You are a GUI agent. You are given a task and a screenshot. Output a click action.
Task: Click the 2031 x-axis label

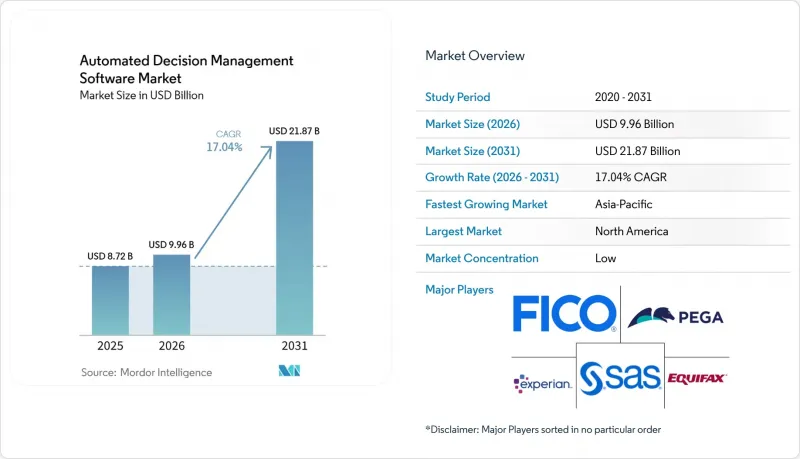pos(294,346)
